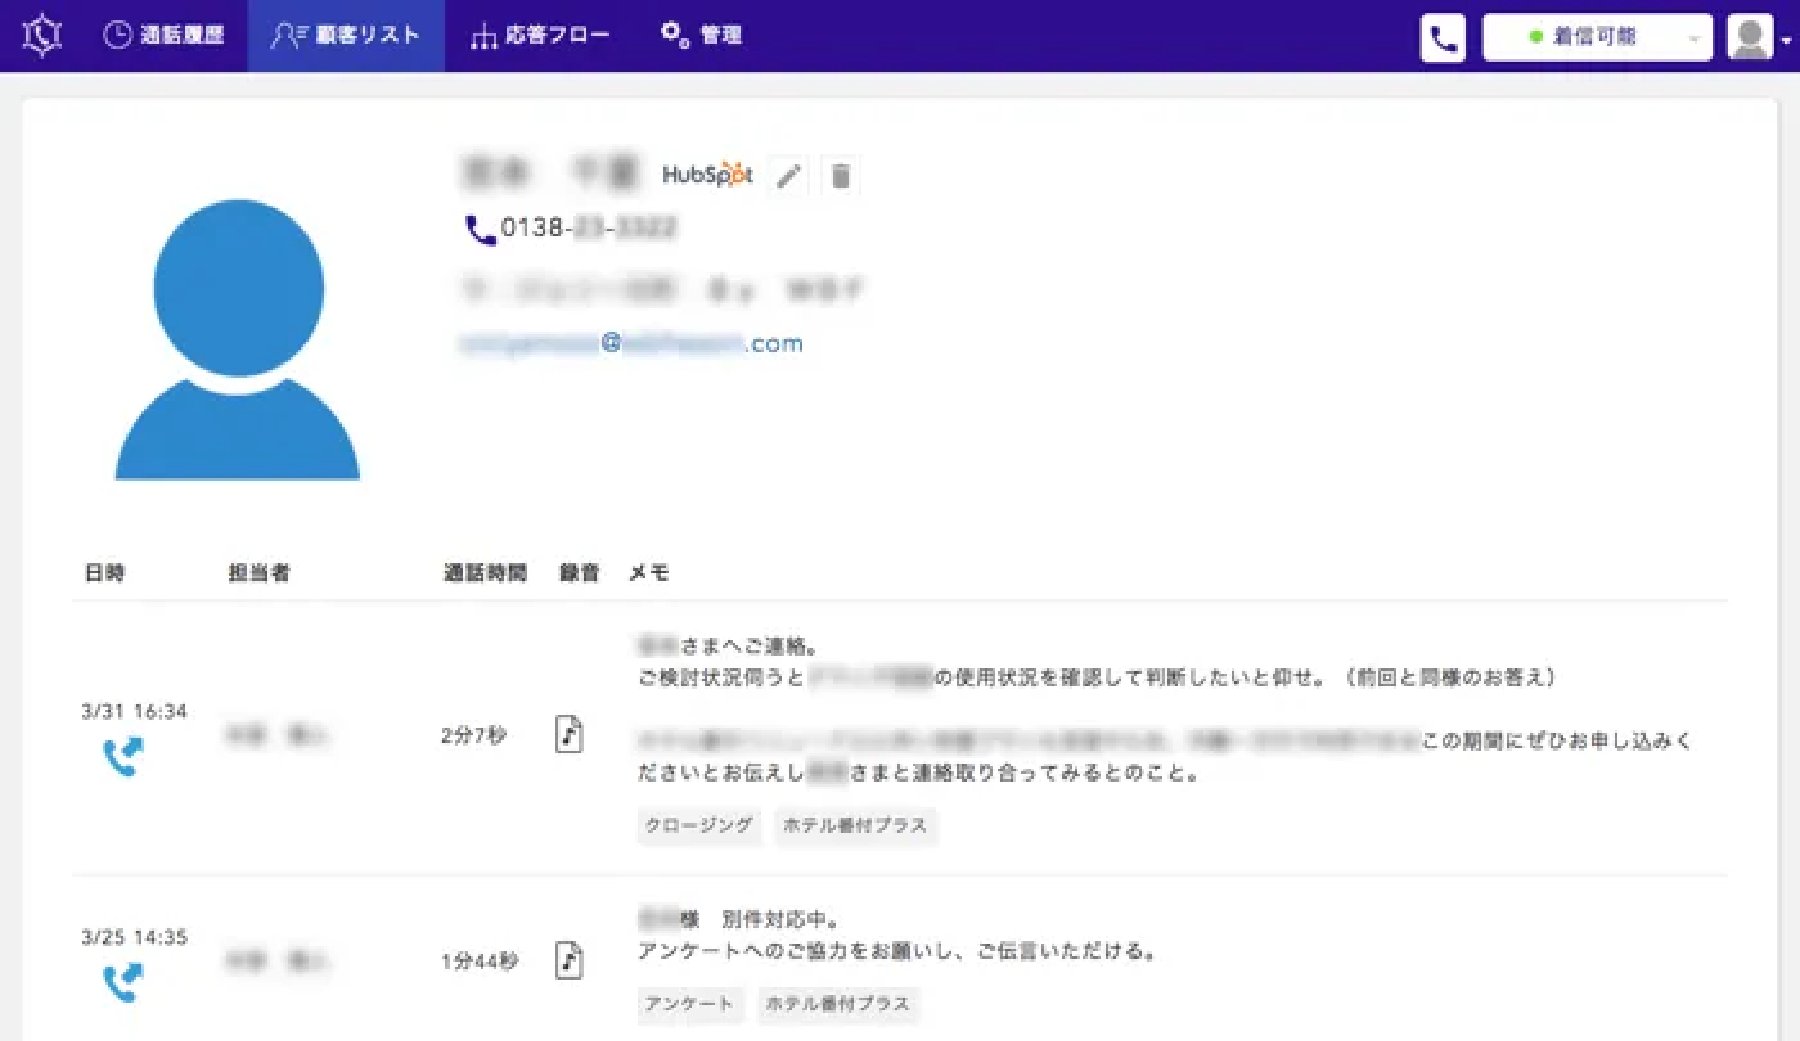
Task: Click the person list icon beside 顧客リスト
Action: point(289,36)
